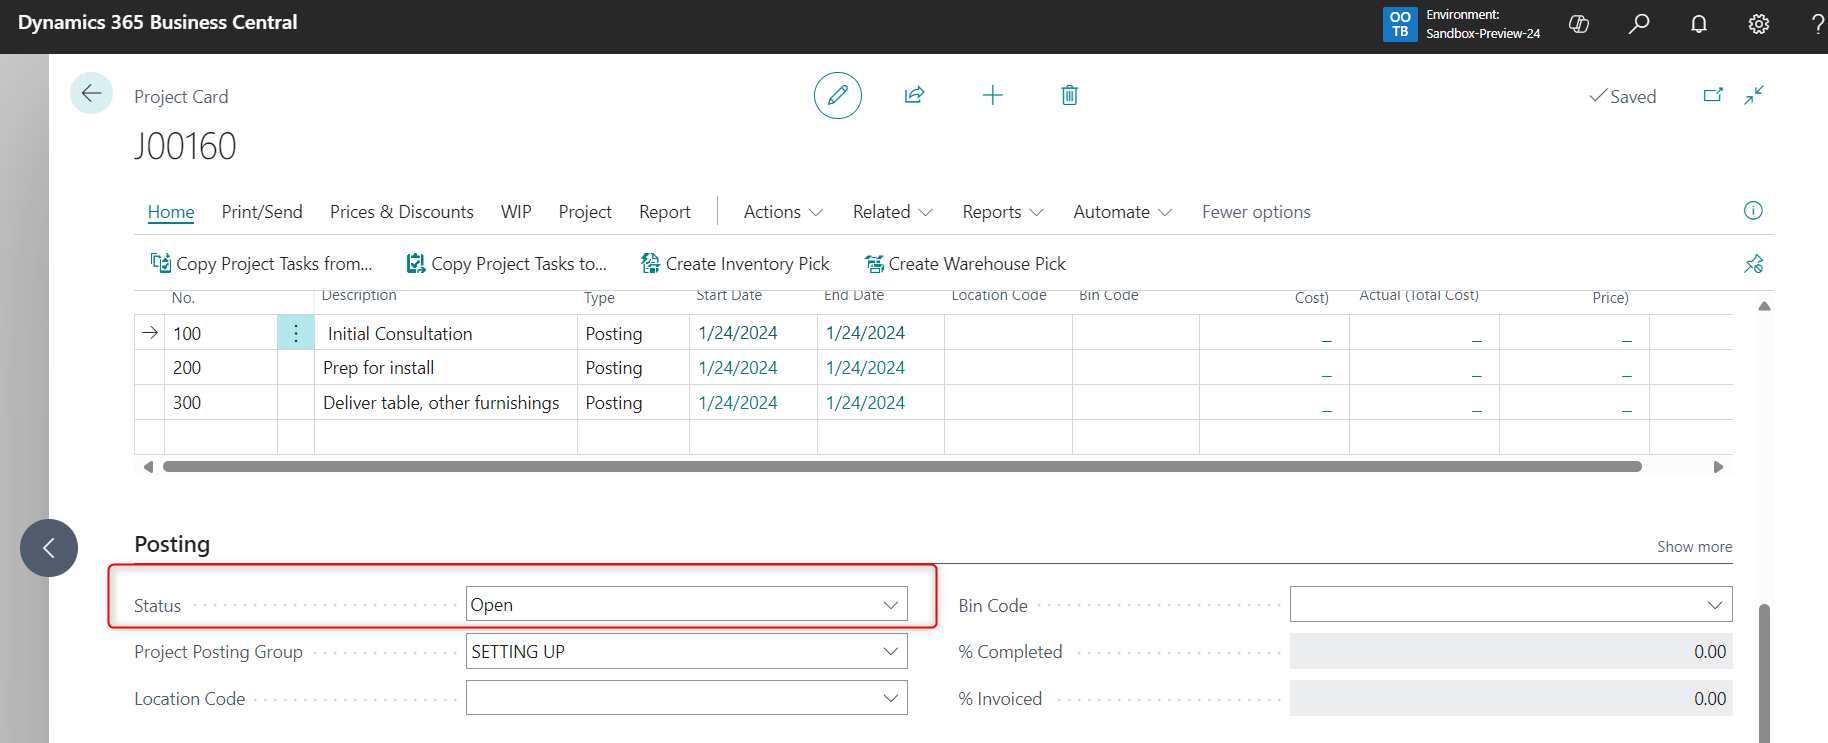
Task: Open the Project tab
Action: click(x=585, y=212)
